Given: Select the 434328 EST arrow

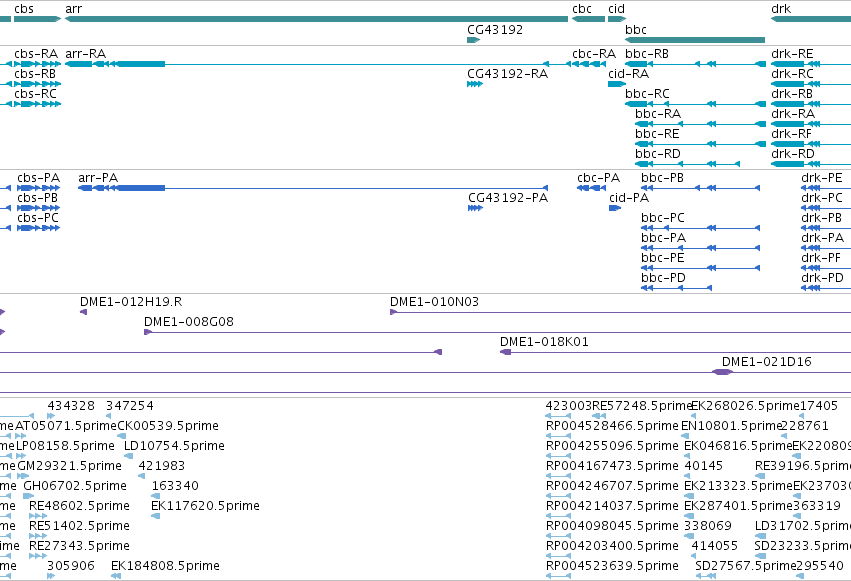Looking at the screenshot, I should pyautogui.click(x=51, y=416).
